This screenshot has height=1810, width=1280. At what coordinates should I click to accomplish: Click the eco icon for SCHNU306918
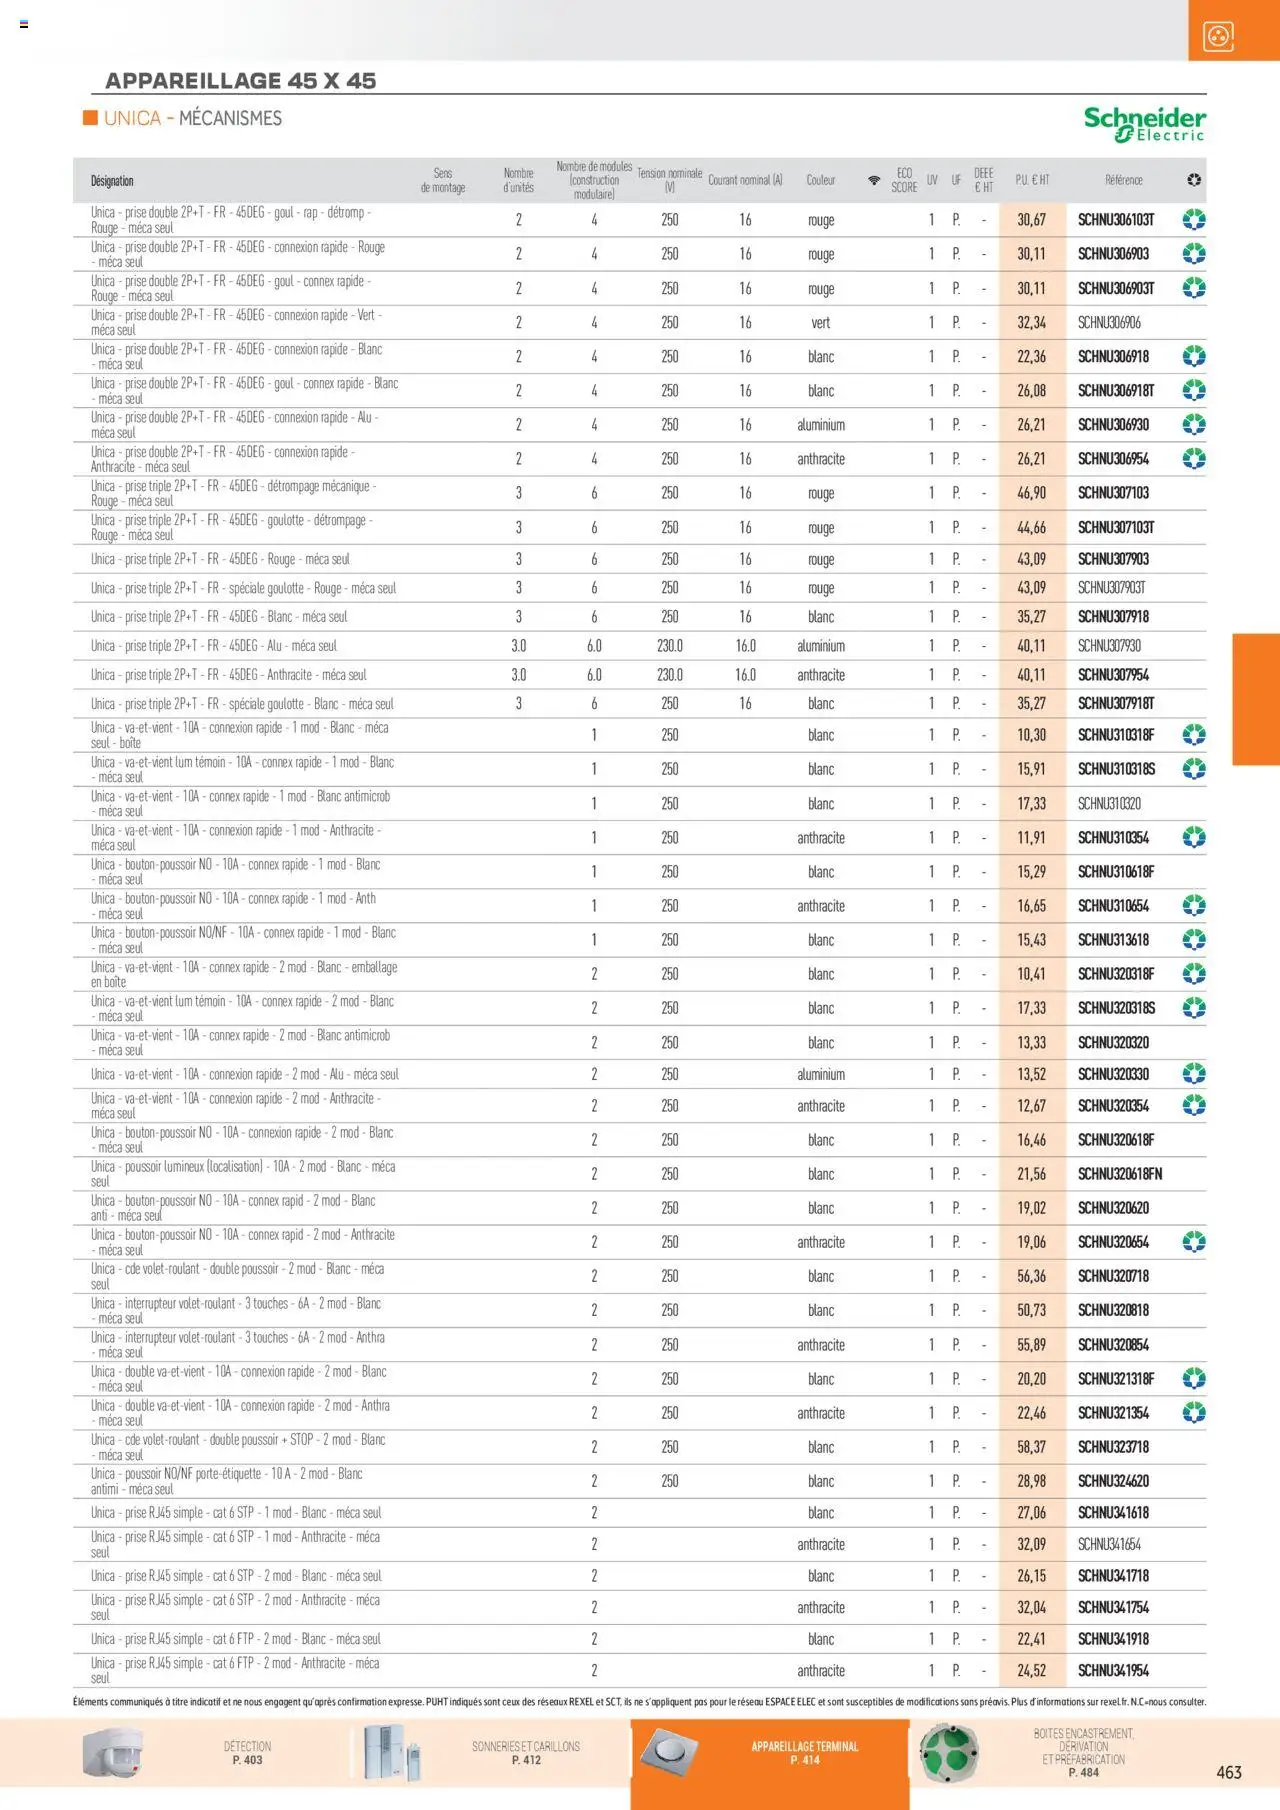[x=1194, y=357]
